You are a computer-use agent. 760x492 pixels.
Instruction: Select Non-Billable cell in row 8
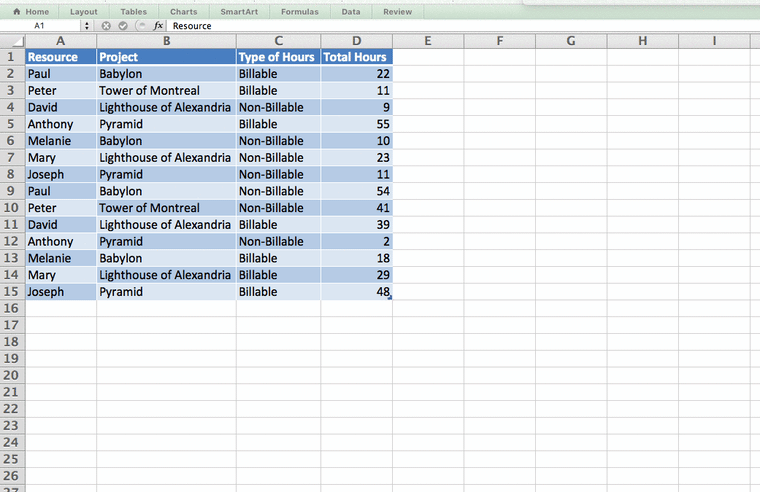(278, 175)
